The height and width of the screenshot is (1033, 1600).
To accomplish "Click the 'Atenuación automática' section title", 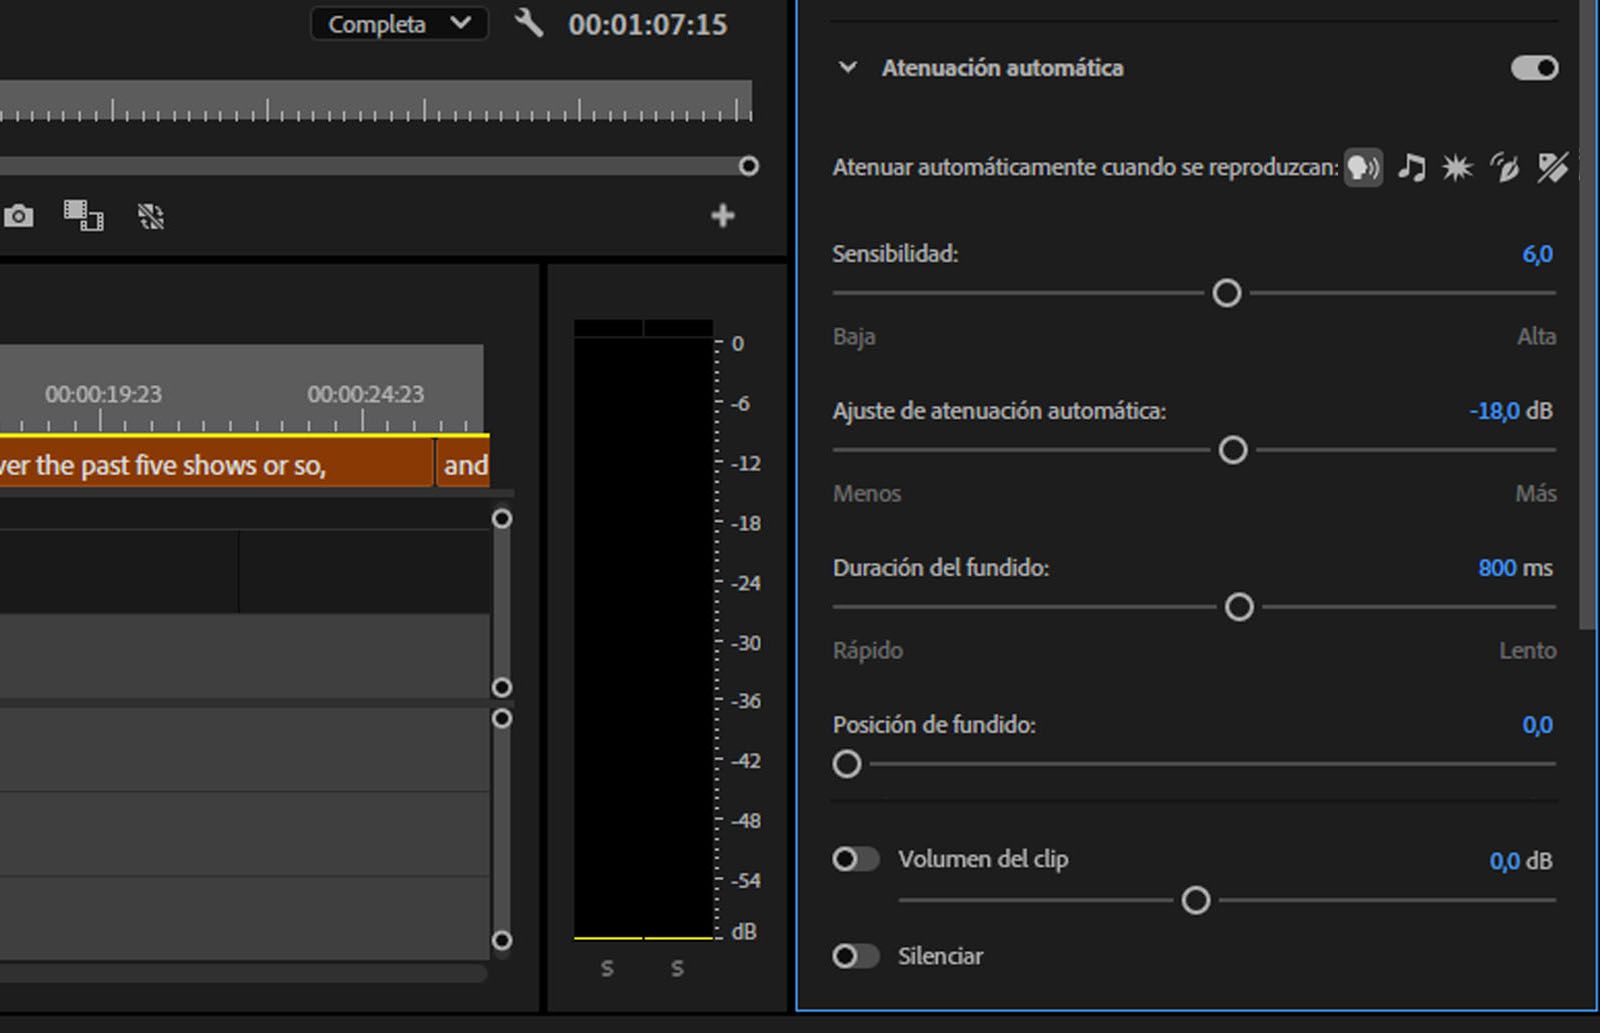I will [1002, 68].
